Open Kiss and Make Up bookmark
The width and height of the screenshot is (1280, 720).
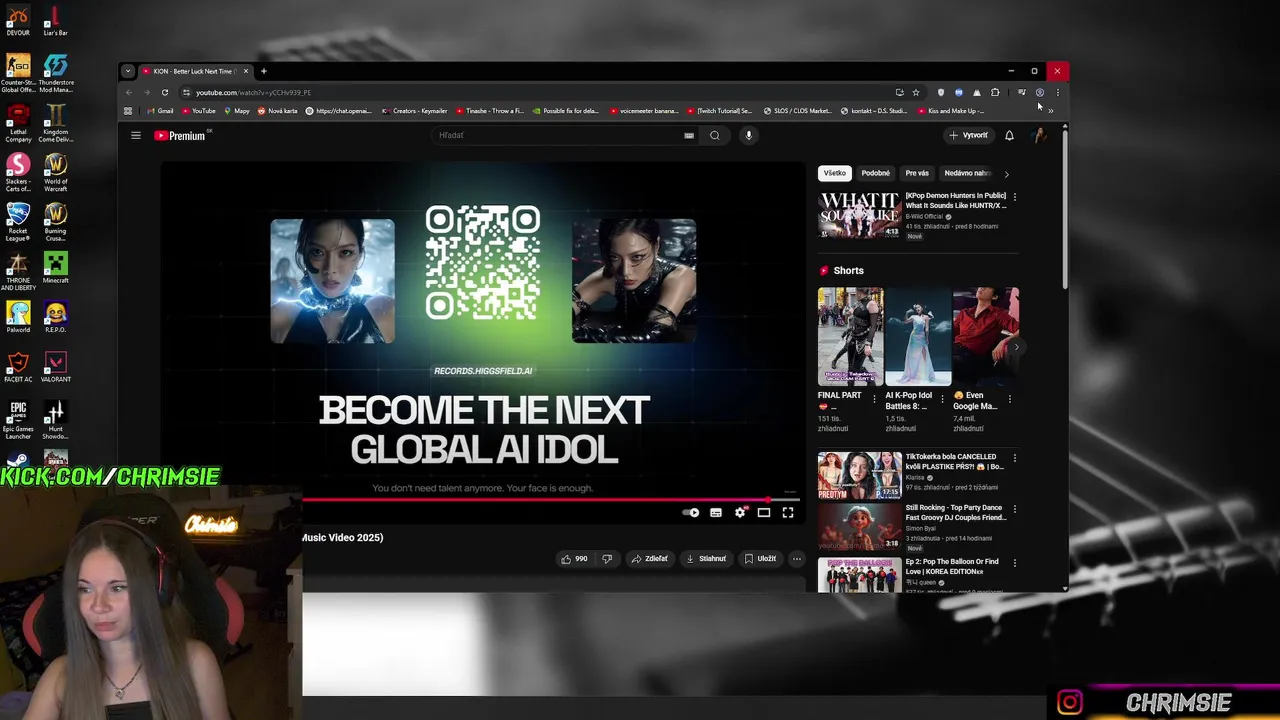951,111
